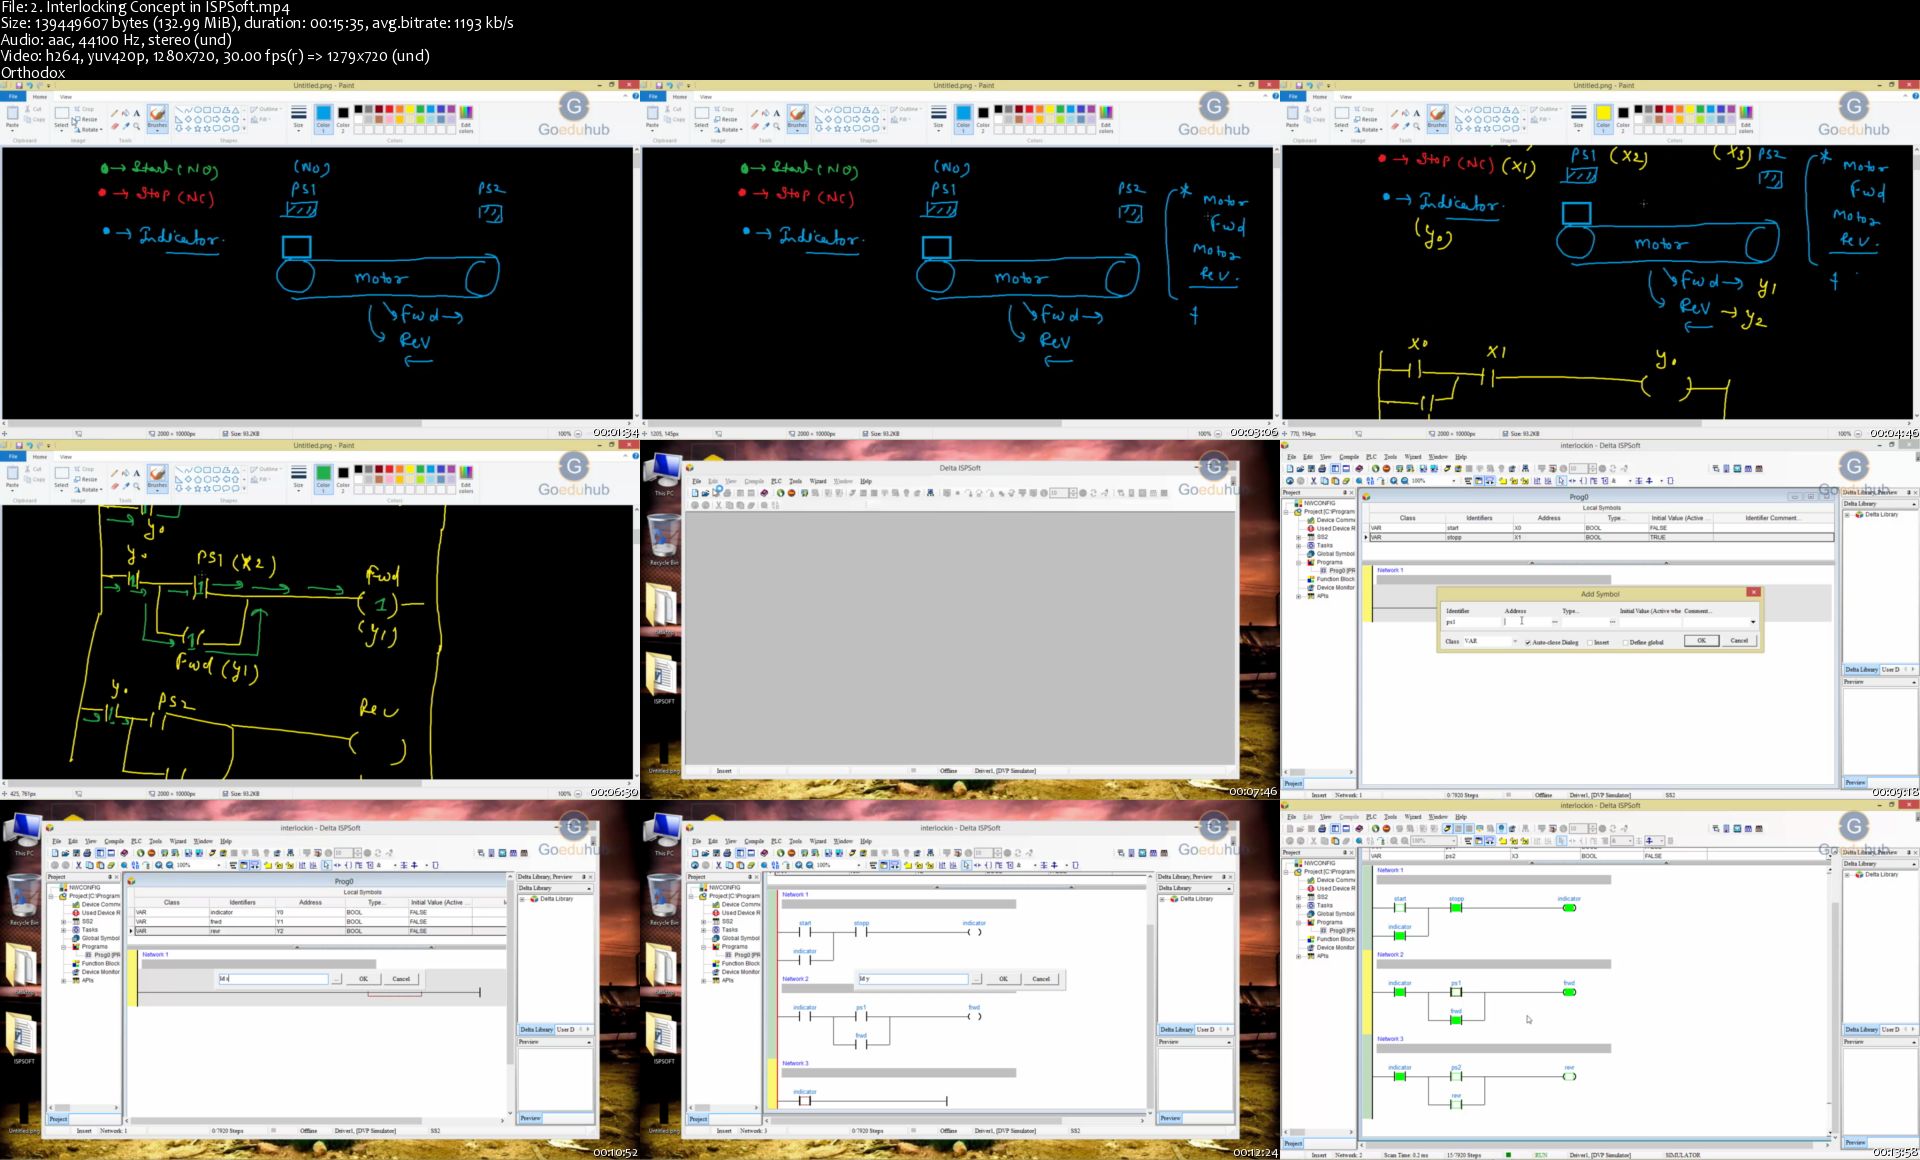The image size is (1920, 1160).
Task: Click Edit colors in 00:06:30 Paint frame
Action: pyautogui.click(x=466, y=479)
